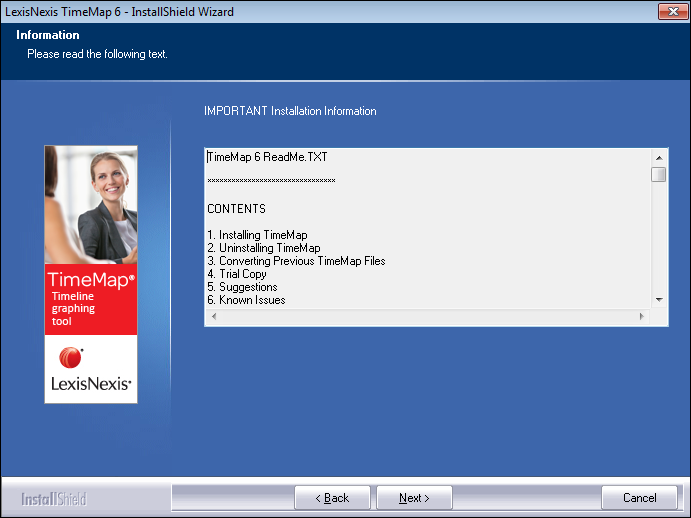
Task: Click the vertical scrollbar thumb
Action: (659, 174)
